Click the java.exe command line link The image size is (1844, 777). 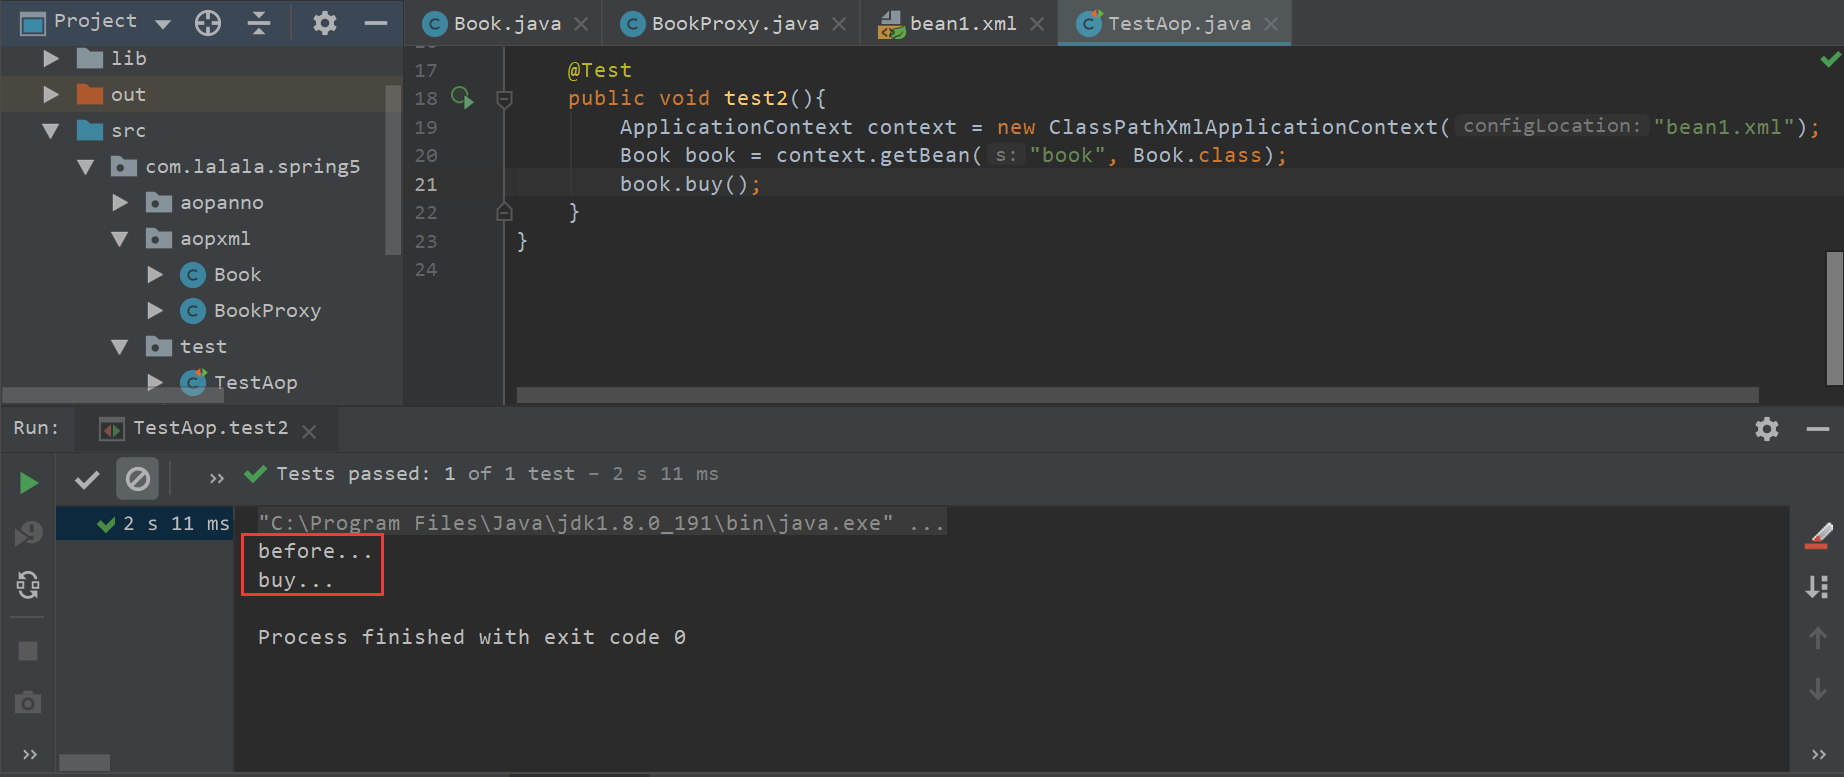pyautogui.click(x=602, y=523)
